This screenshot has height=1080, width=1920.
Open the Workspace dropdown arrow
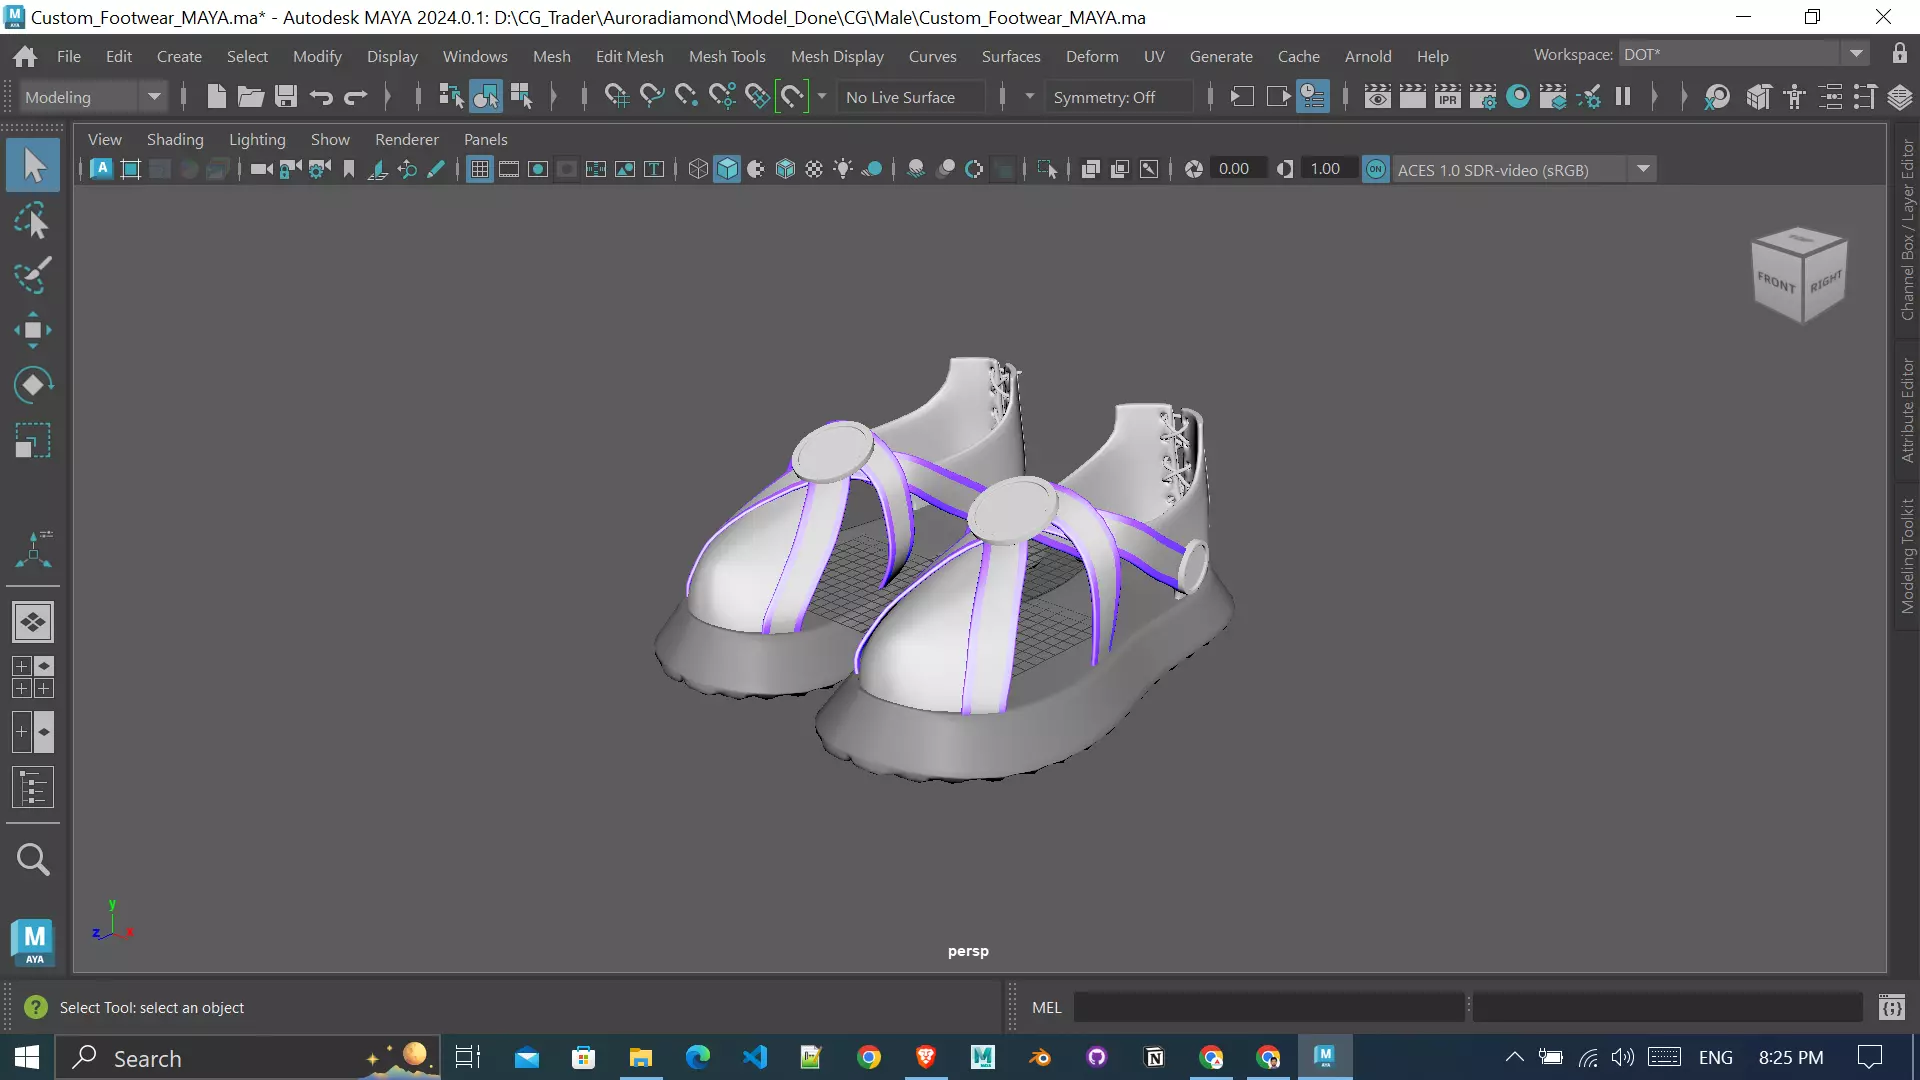pos(1856,55)
